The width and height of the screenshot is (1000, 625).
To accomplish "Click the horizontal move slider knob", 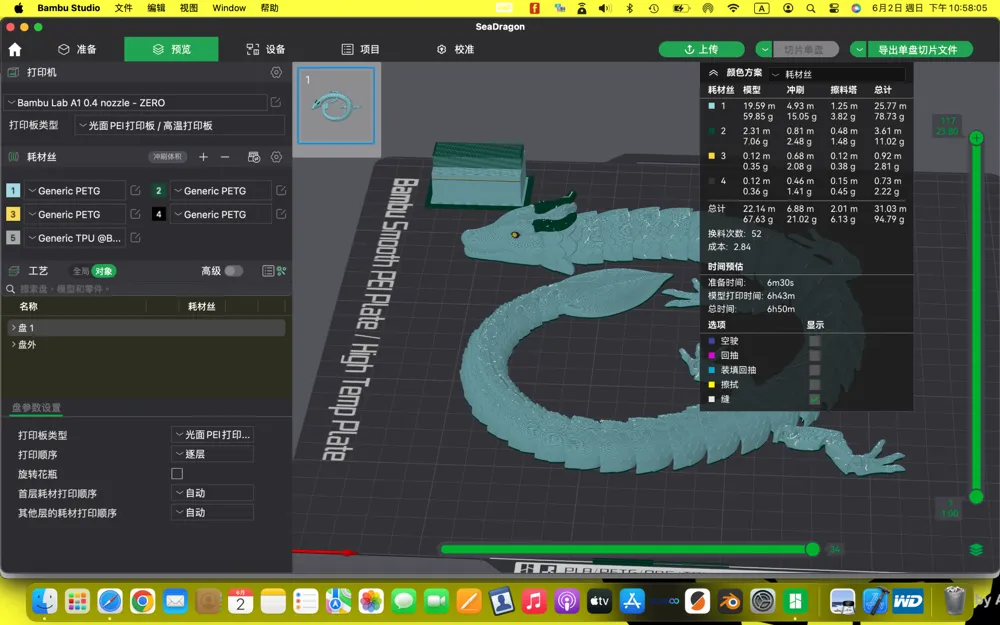I will pos(812,549).
